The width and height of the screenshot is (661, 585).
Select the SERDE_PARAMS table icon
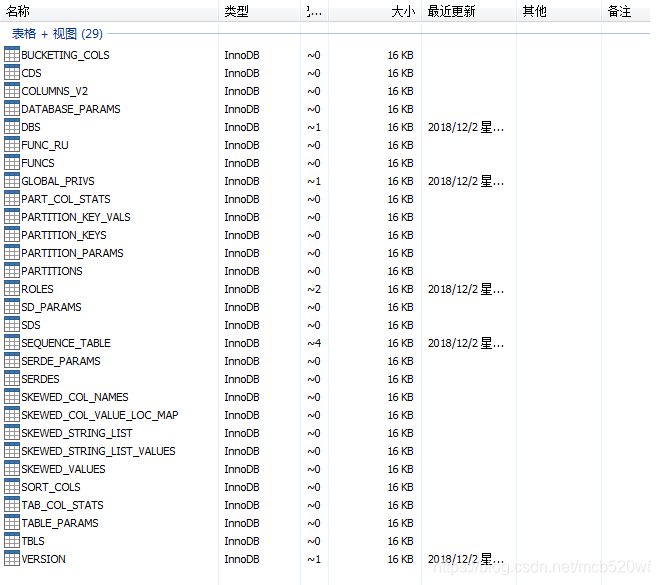12,360
